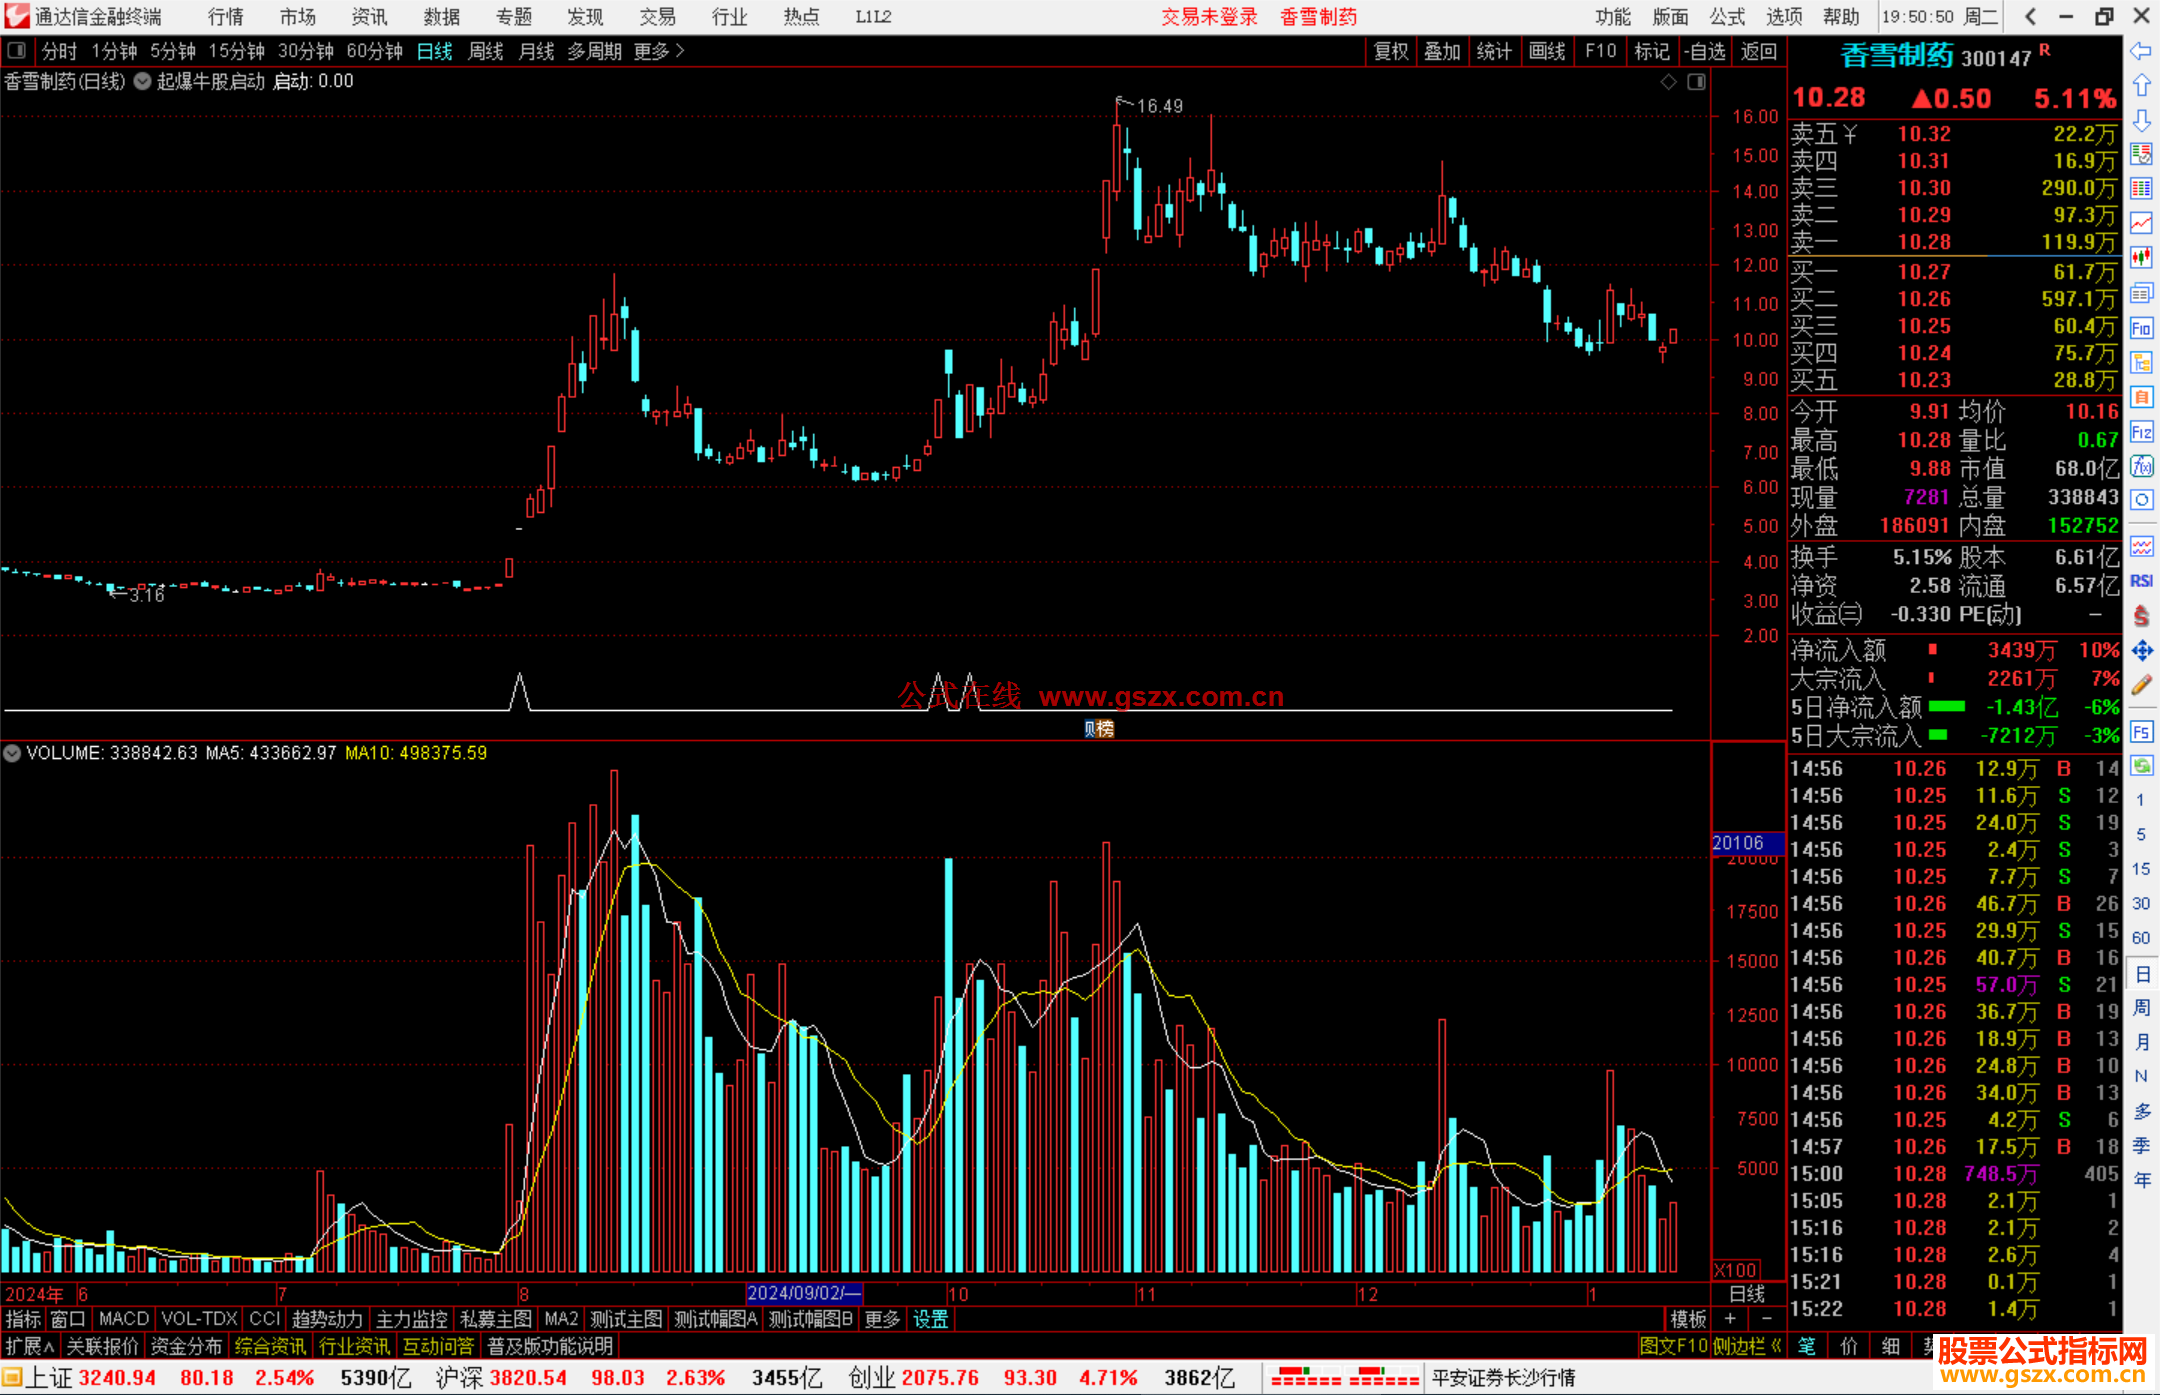Viewport: 2160px width, 1395px height.
Task: Expand the 扩展 panel at bottom left
Action: [30, 1346]
